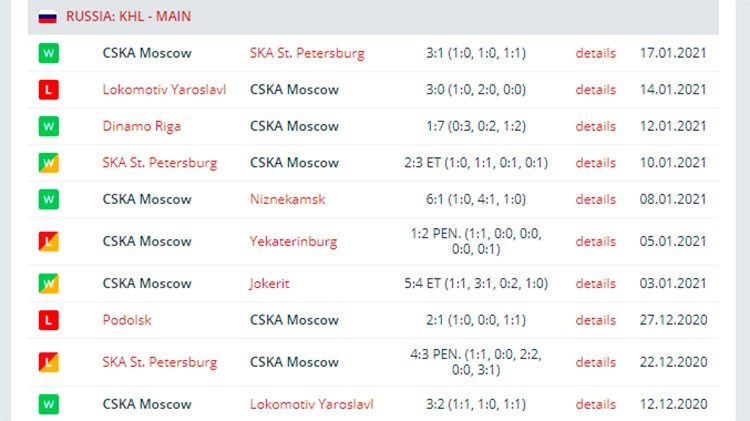Click the overtime W badge on Jokerit row
The image size is (750, 421).
pyautogui.click(x=49, y=283)
